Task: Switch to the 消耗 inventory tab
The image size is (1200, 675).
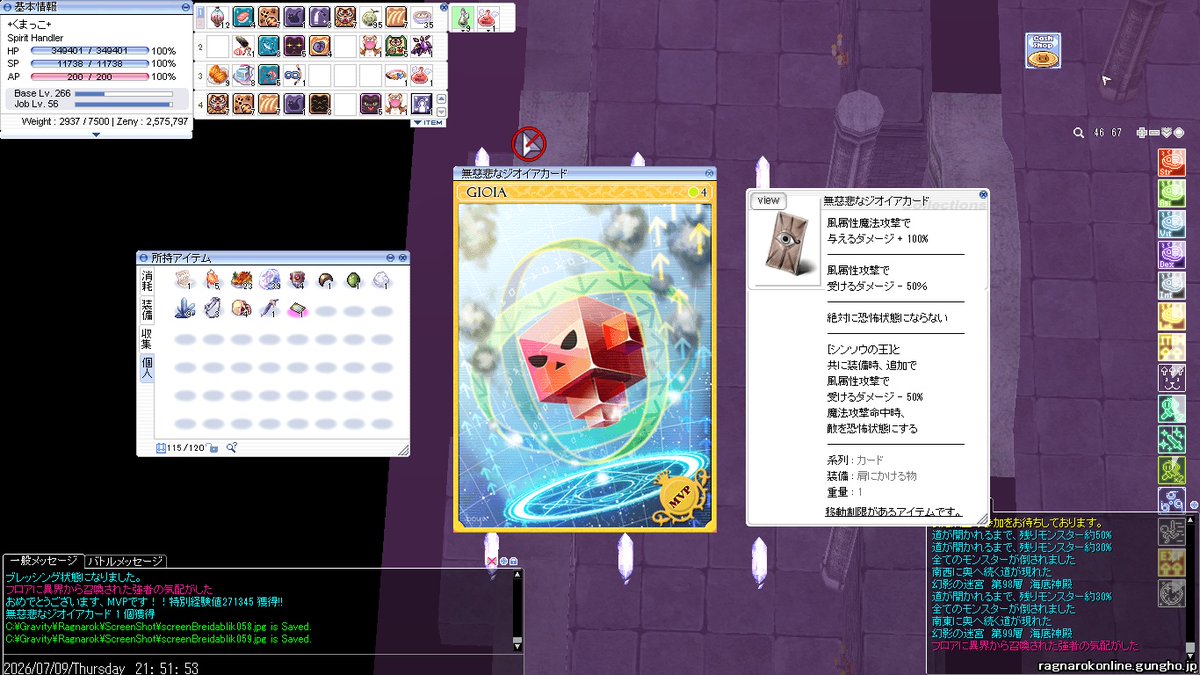Action: pos(146,280)
